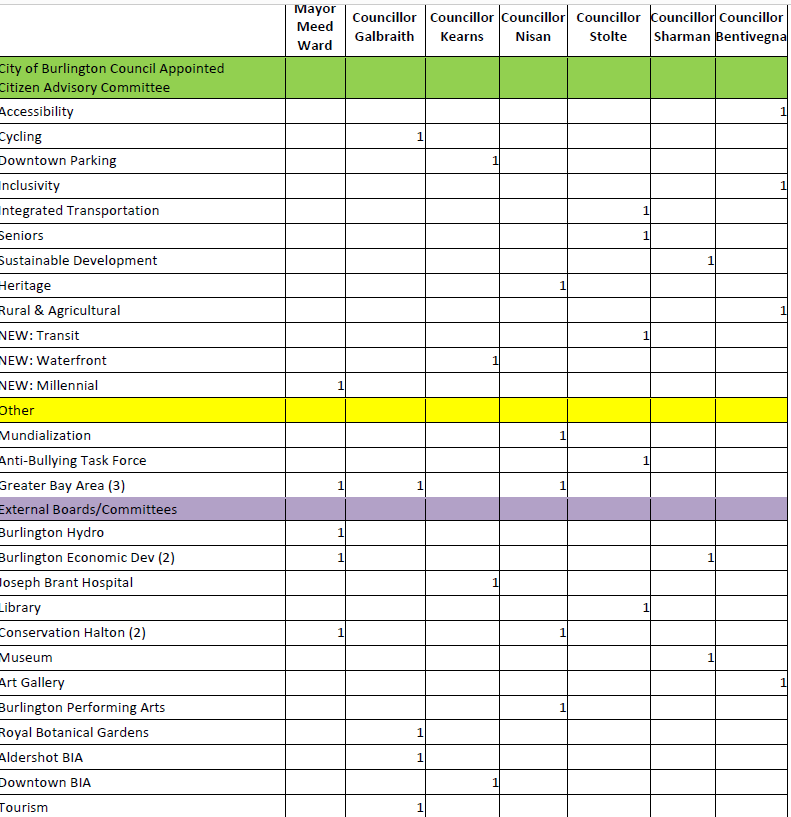Select Stolte's 1 in Seniors row
The image size is (791, 817).
coord(646,236)
